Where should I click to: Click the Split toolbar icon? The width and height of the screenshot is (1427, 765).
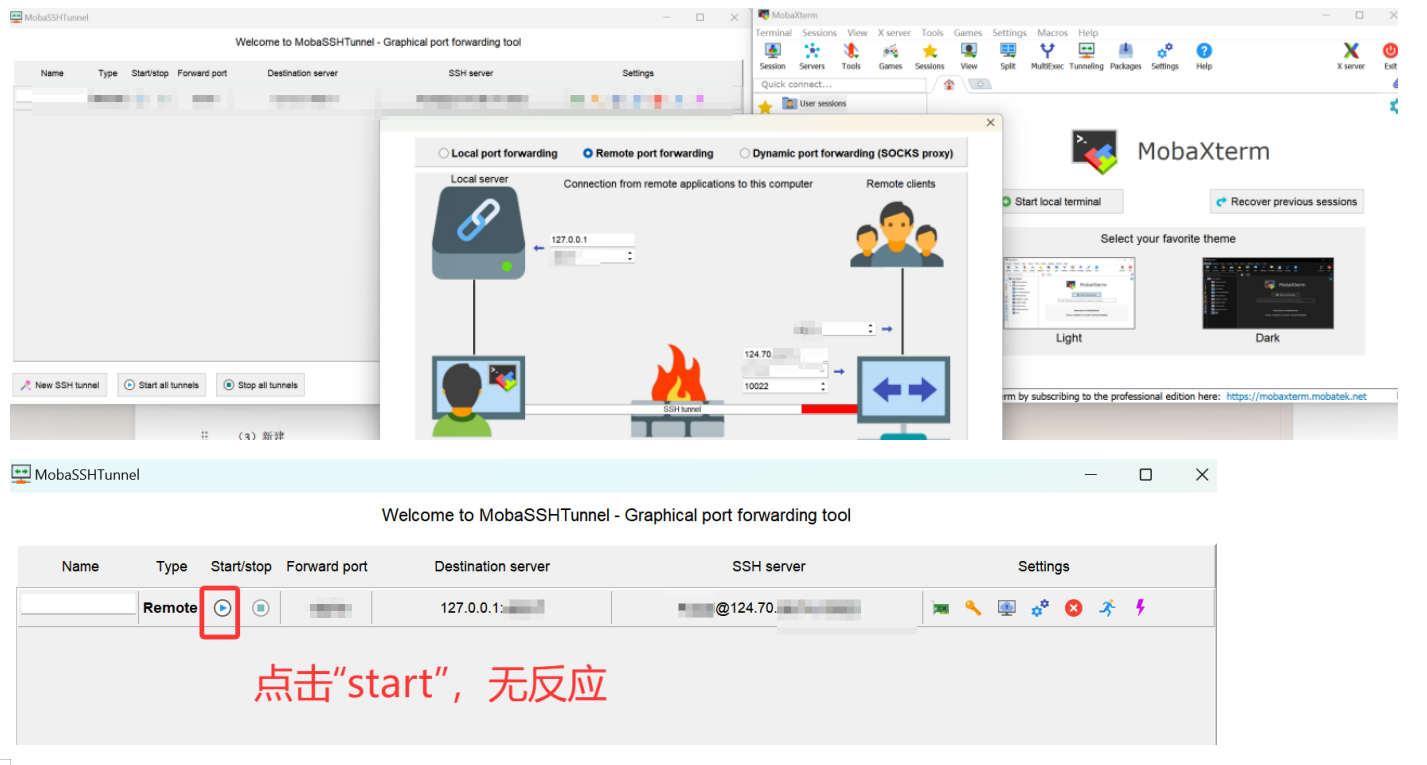coord(1007,56)
